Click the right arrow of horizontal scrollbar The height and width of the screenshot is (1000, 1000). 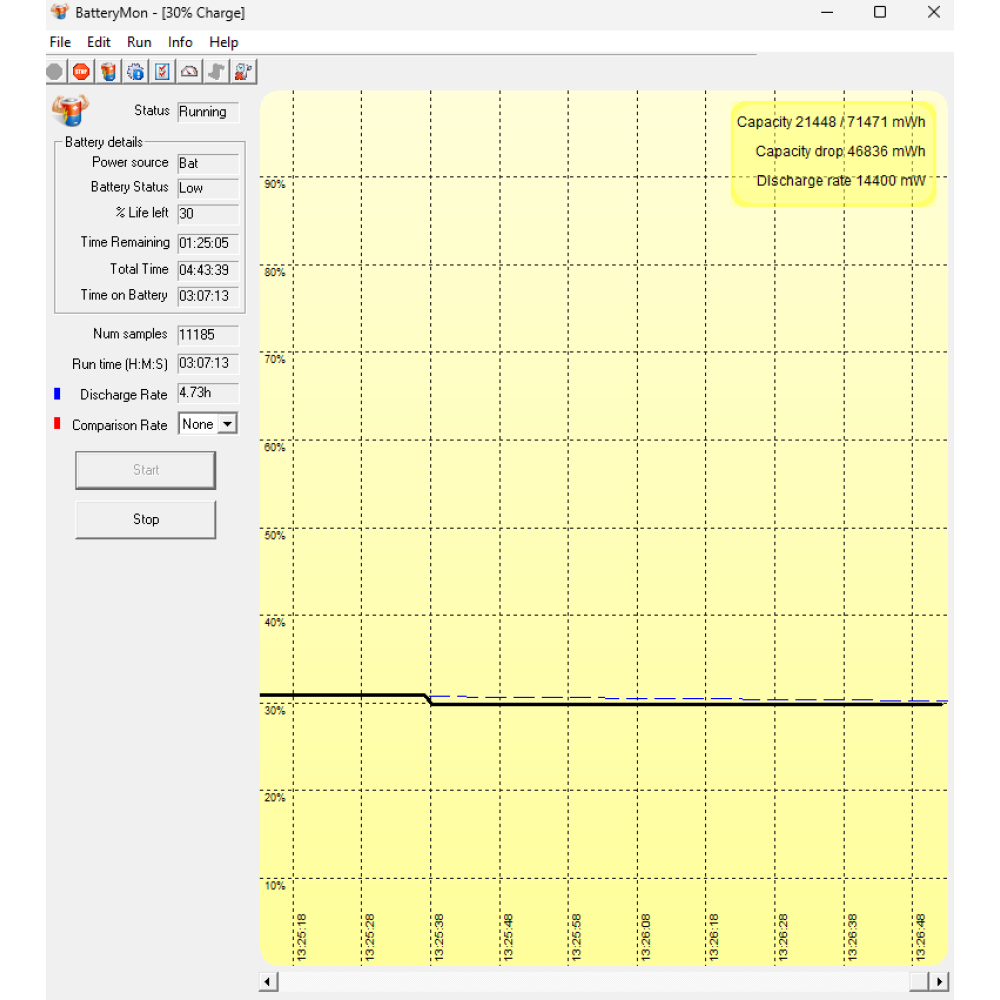pyautogui.click(x=939, y=982)
